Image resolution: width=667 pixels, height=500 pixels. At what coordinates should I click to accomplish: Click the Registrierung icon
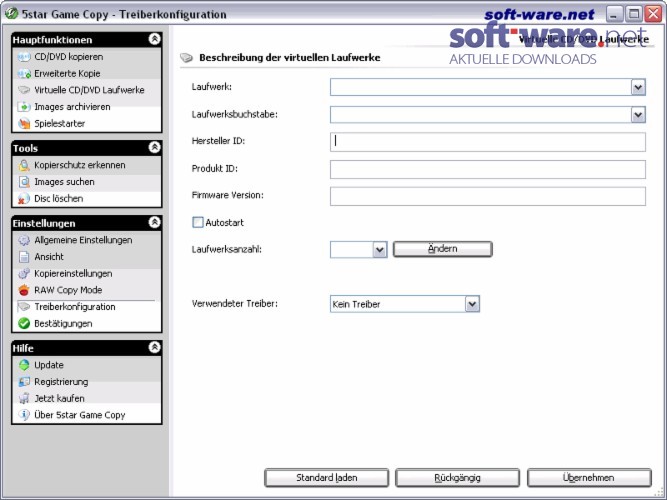[x=24, y=382]
